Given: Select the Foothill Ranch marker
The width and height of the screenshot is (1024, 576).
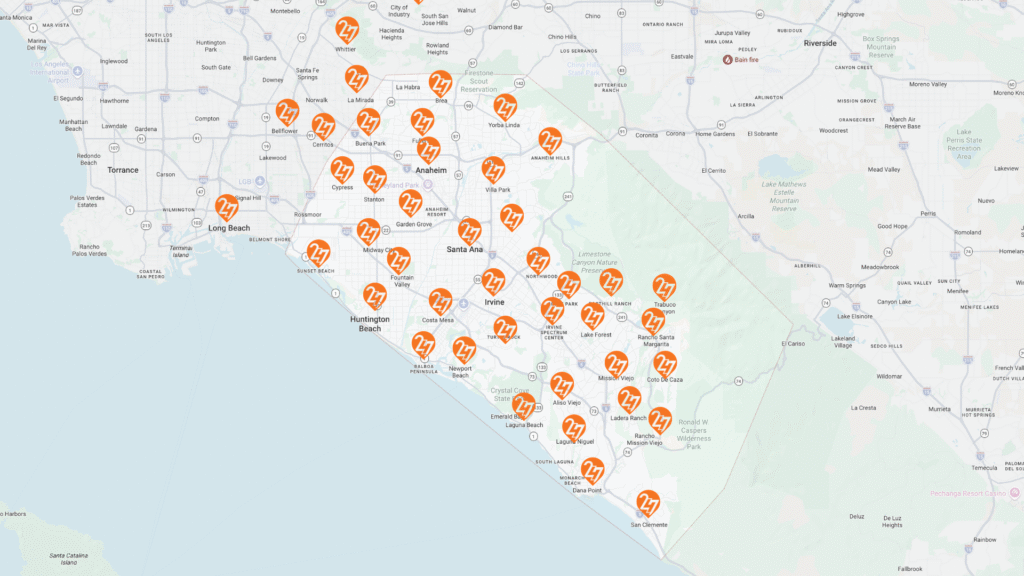Looking at the screenshot, I should coord(611,282).
